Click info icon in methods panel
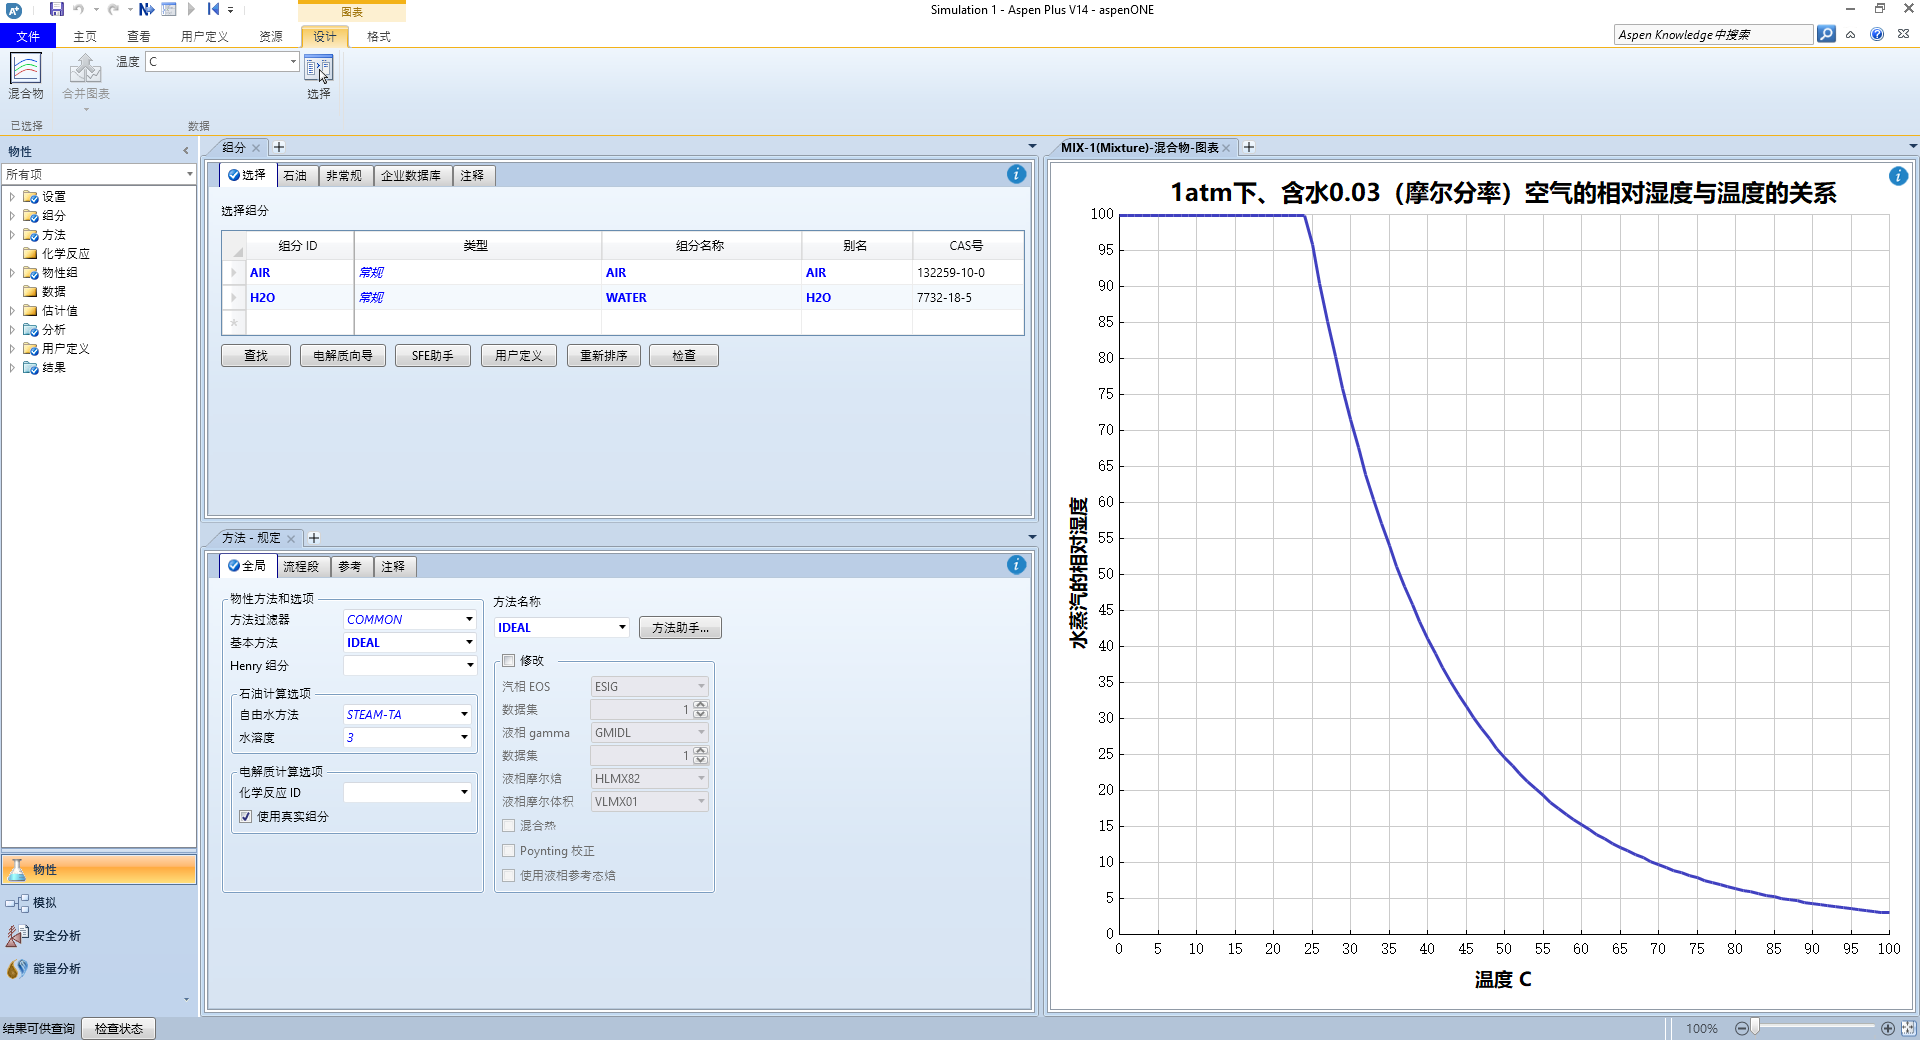The width and height of the screenshot is (1920, 1040). pyautogui.click(x=1016, y=565)
